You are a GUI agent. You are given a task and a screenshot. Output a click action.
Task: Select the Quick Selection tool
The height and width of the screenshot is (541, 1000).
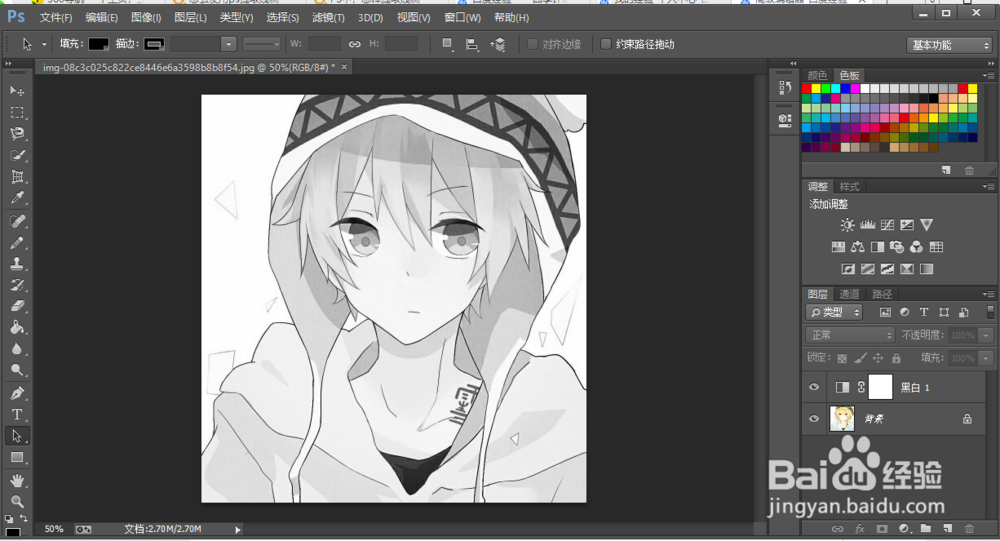pos(17,156)
